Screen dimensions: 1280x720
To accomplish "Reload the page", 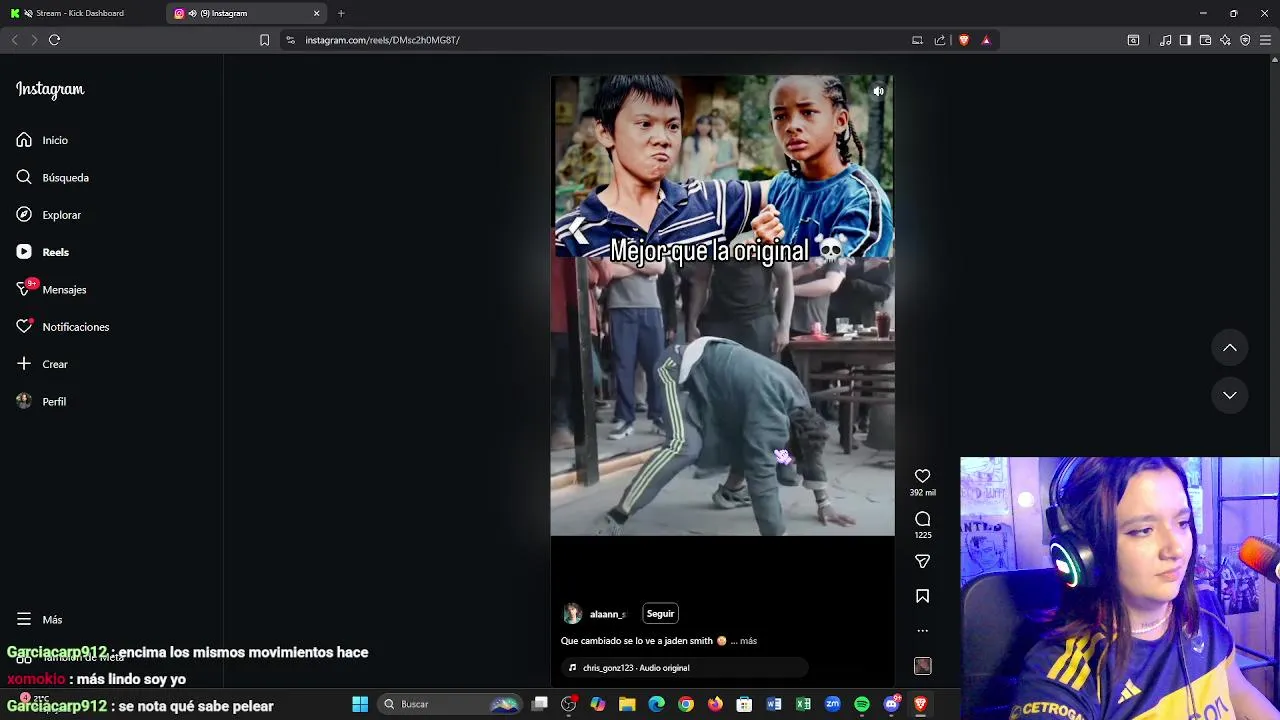I will pos(55,40).
